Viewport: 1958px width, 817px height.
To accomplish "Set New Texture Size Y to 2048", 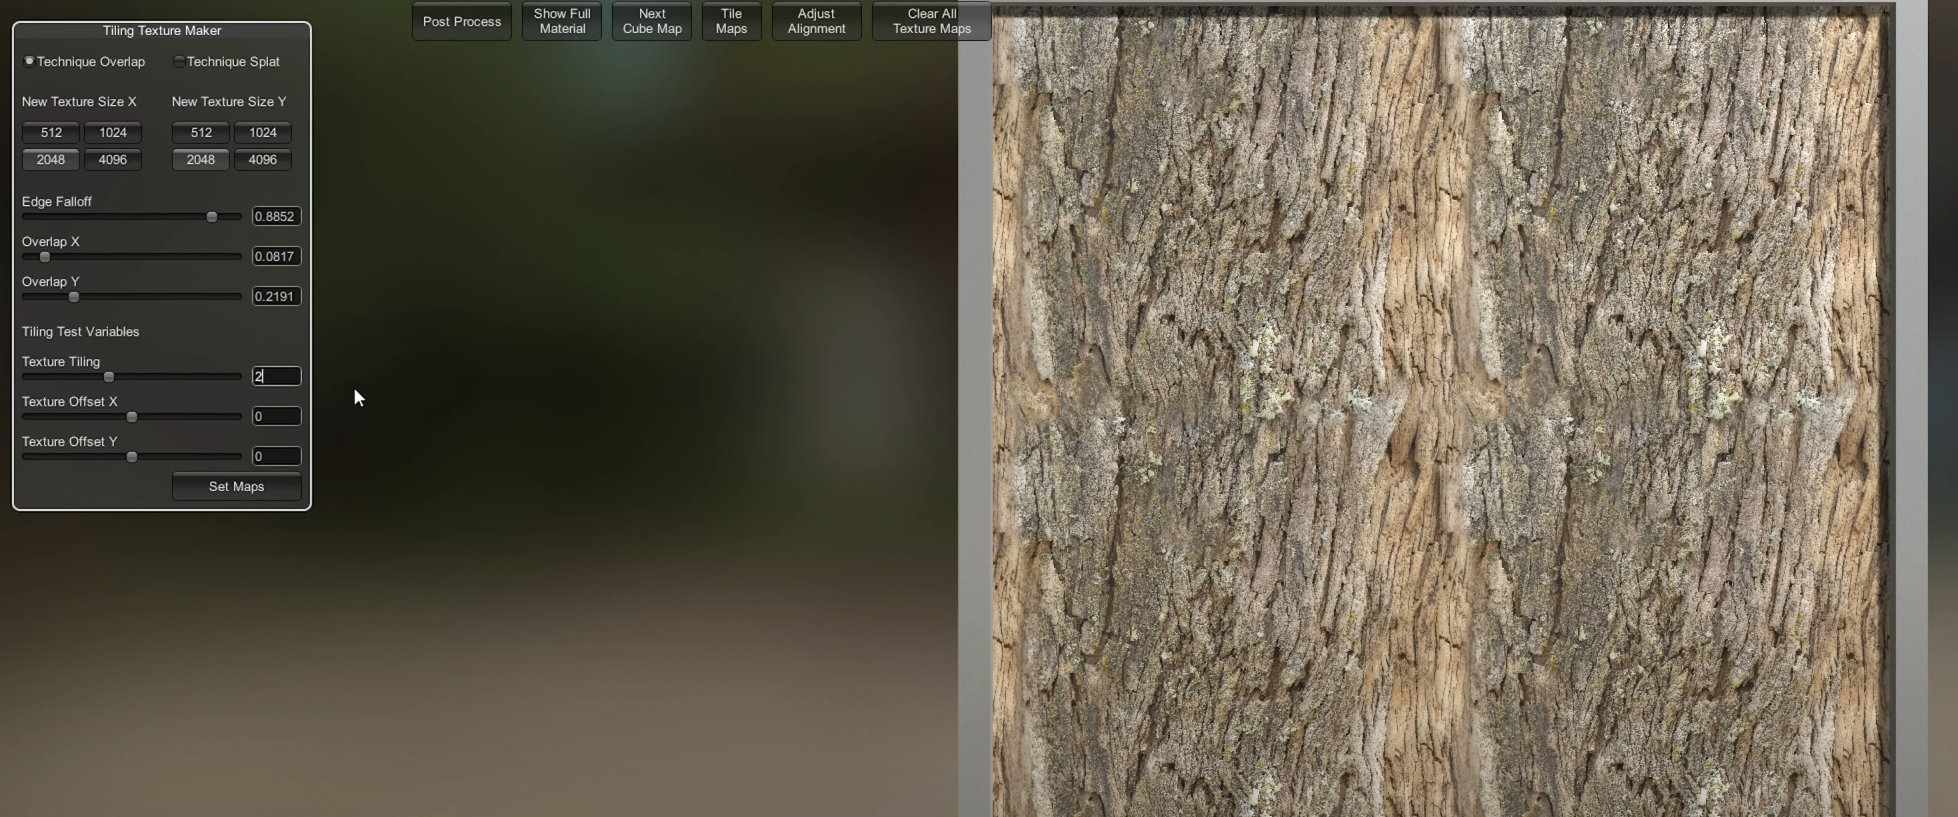I will [x=201, y=159].
